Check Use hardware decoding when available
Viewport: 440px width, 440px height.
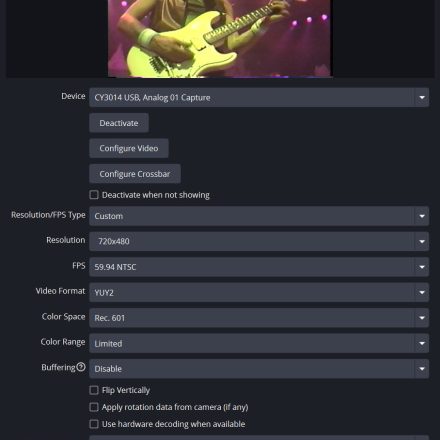point(94,424)
